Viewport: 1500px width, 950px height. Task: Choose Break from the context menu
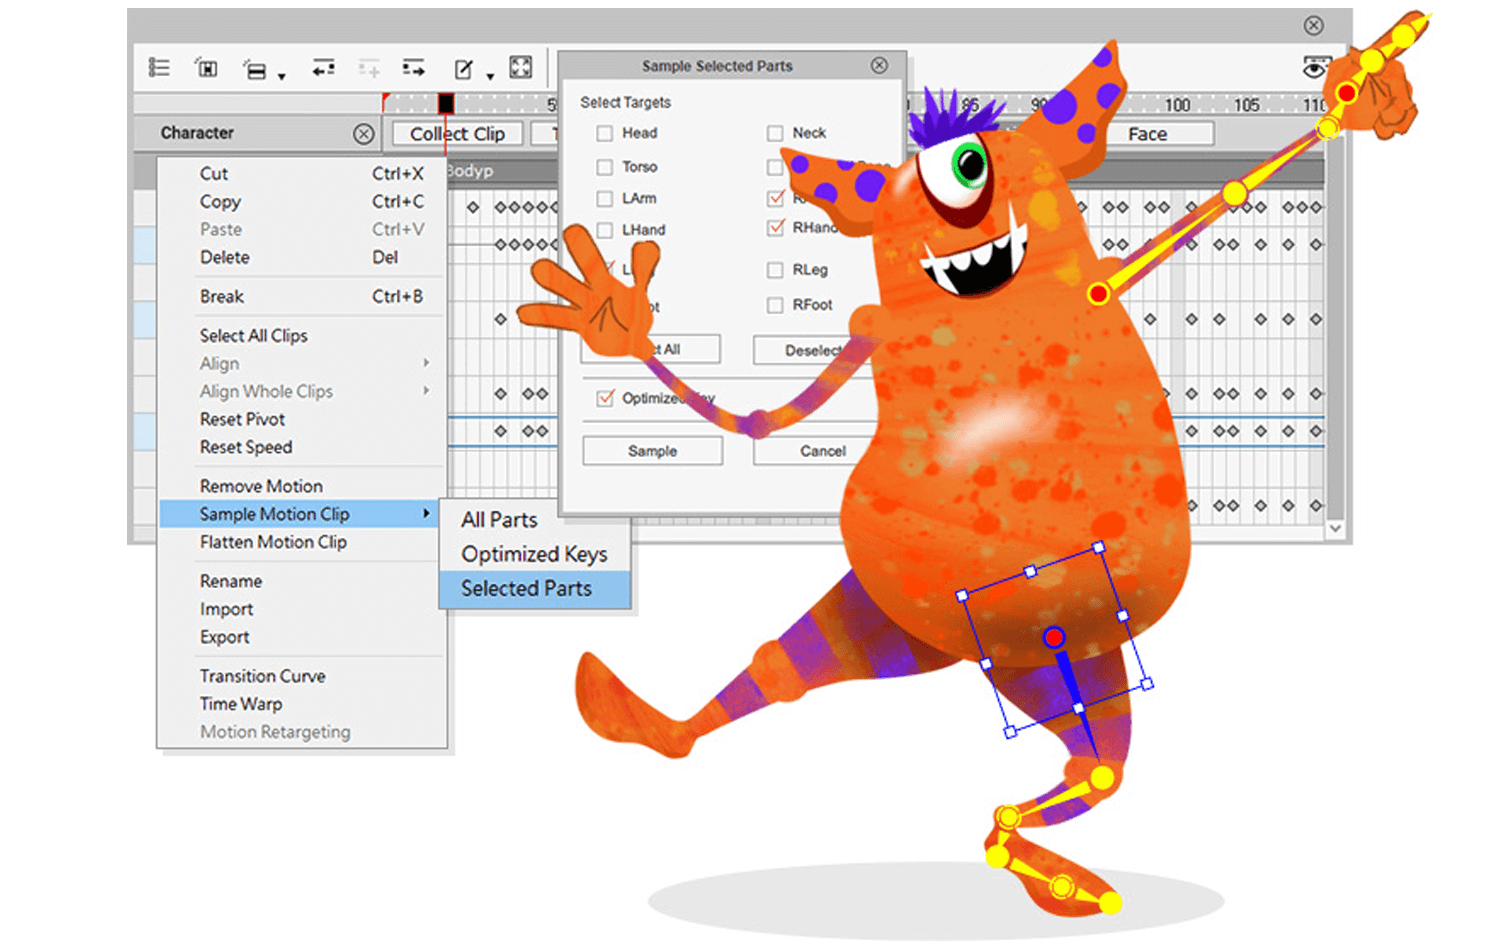(x=302, y=296)
